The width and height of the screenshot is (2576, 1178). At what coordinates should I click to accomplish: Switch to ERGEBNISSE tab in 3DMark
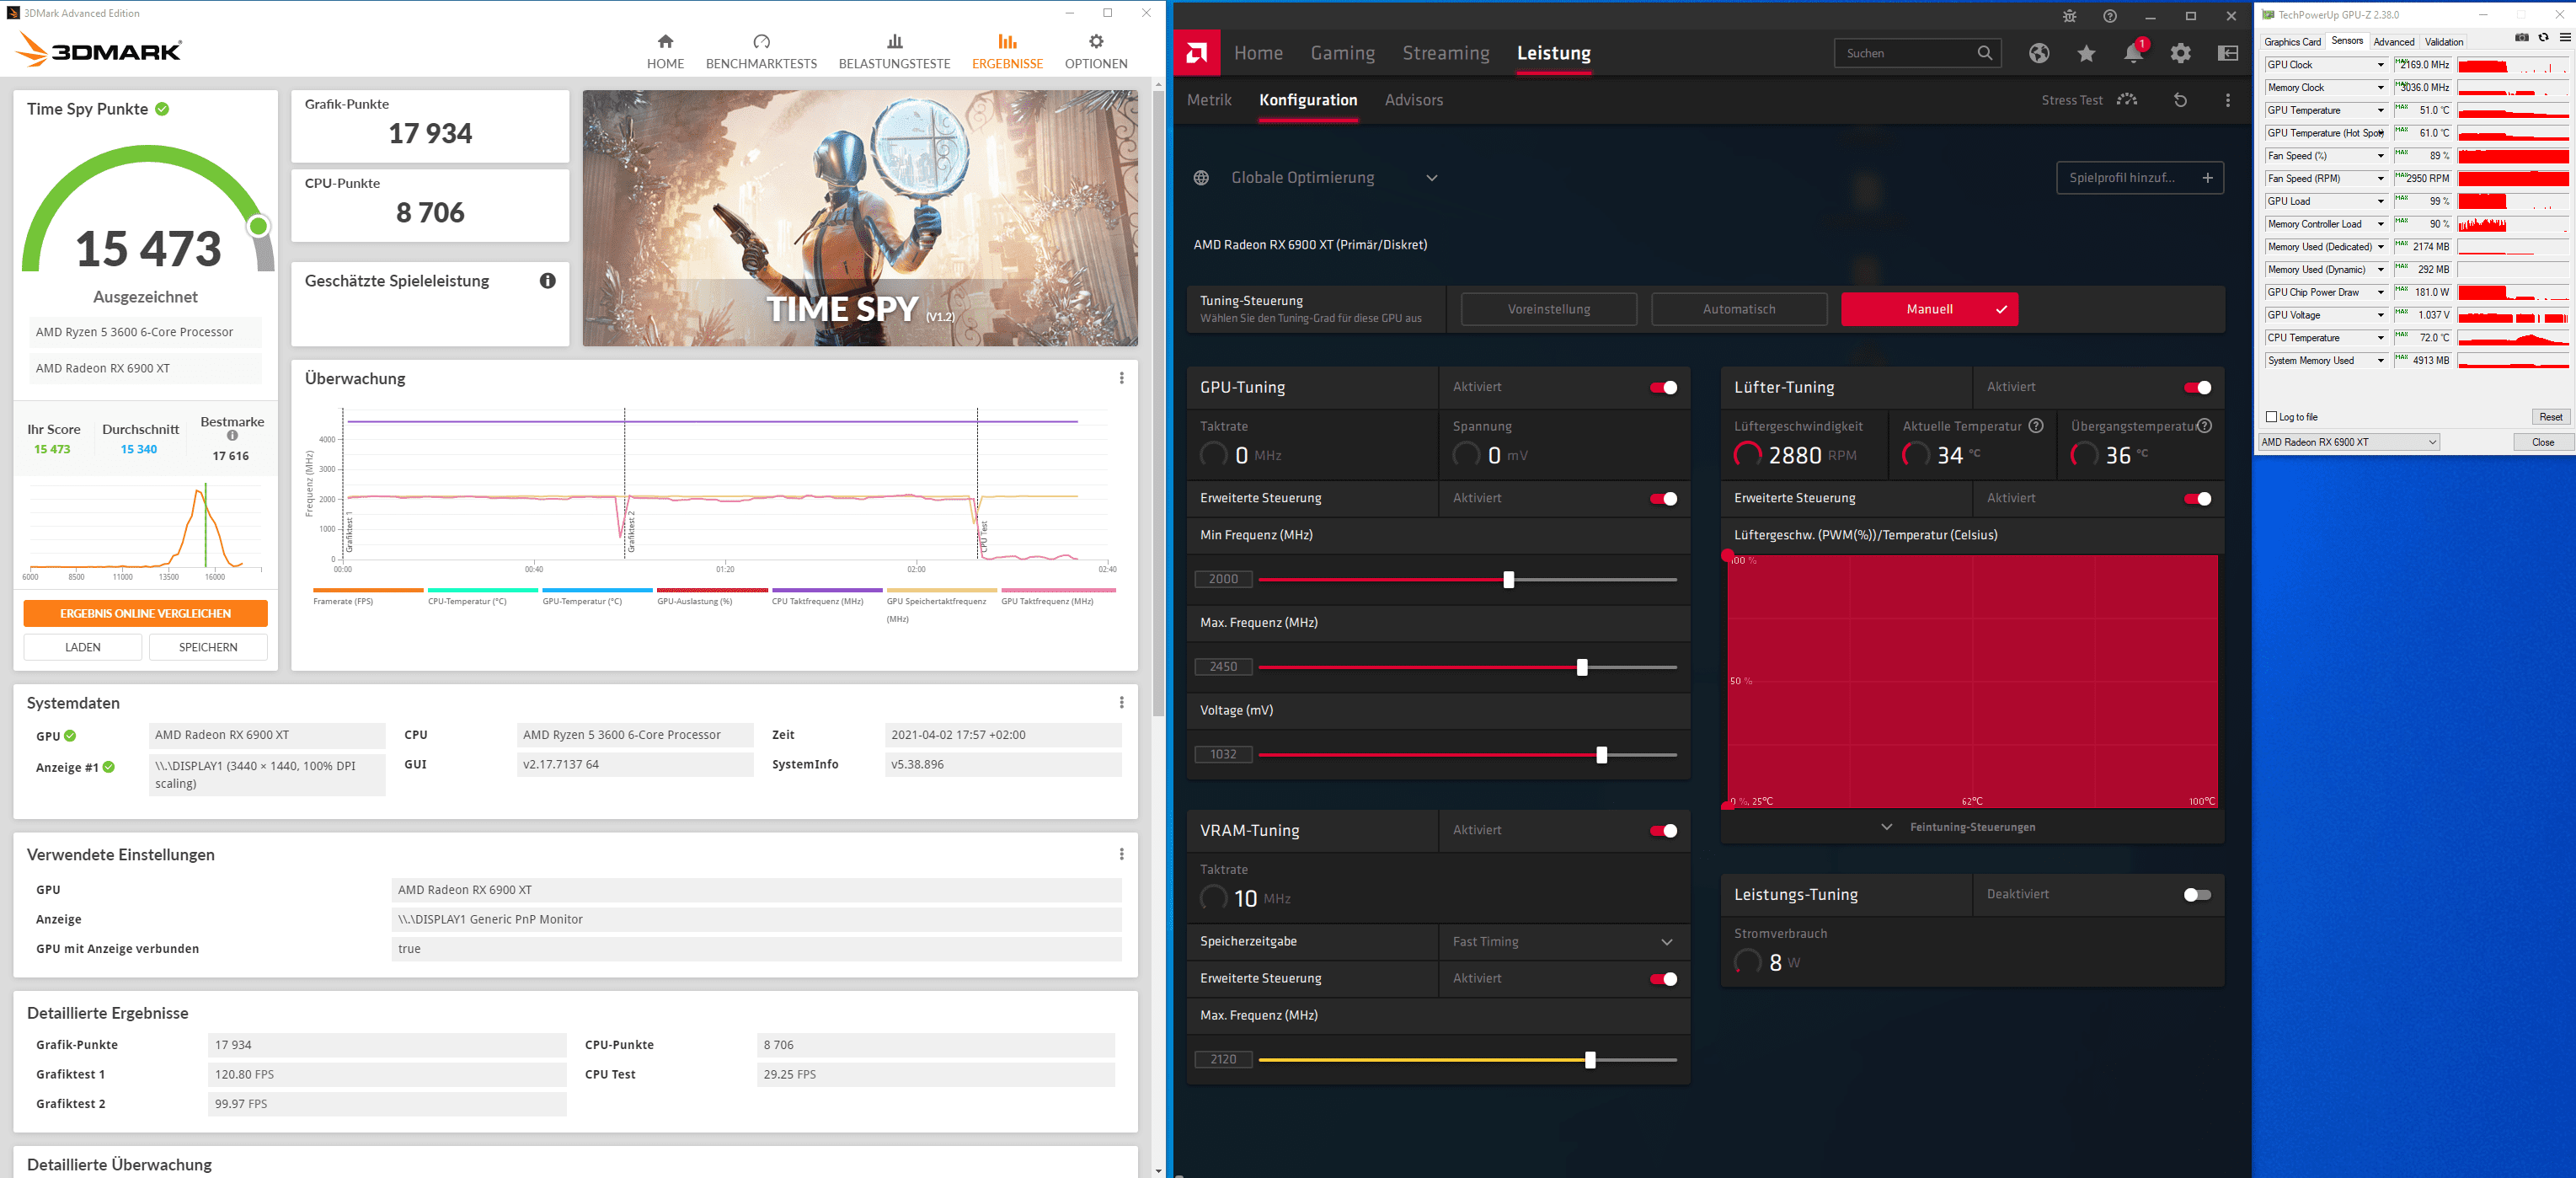point(1007,51)
